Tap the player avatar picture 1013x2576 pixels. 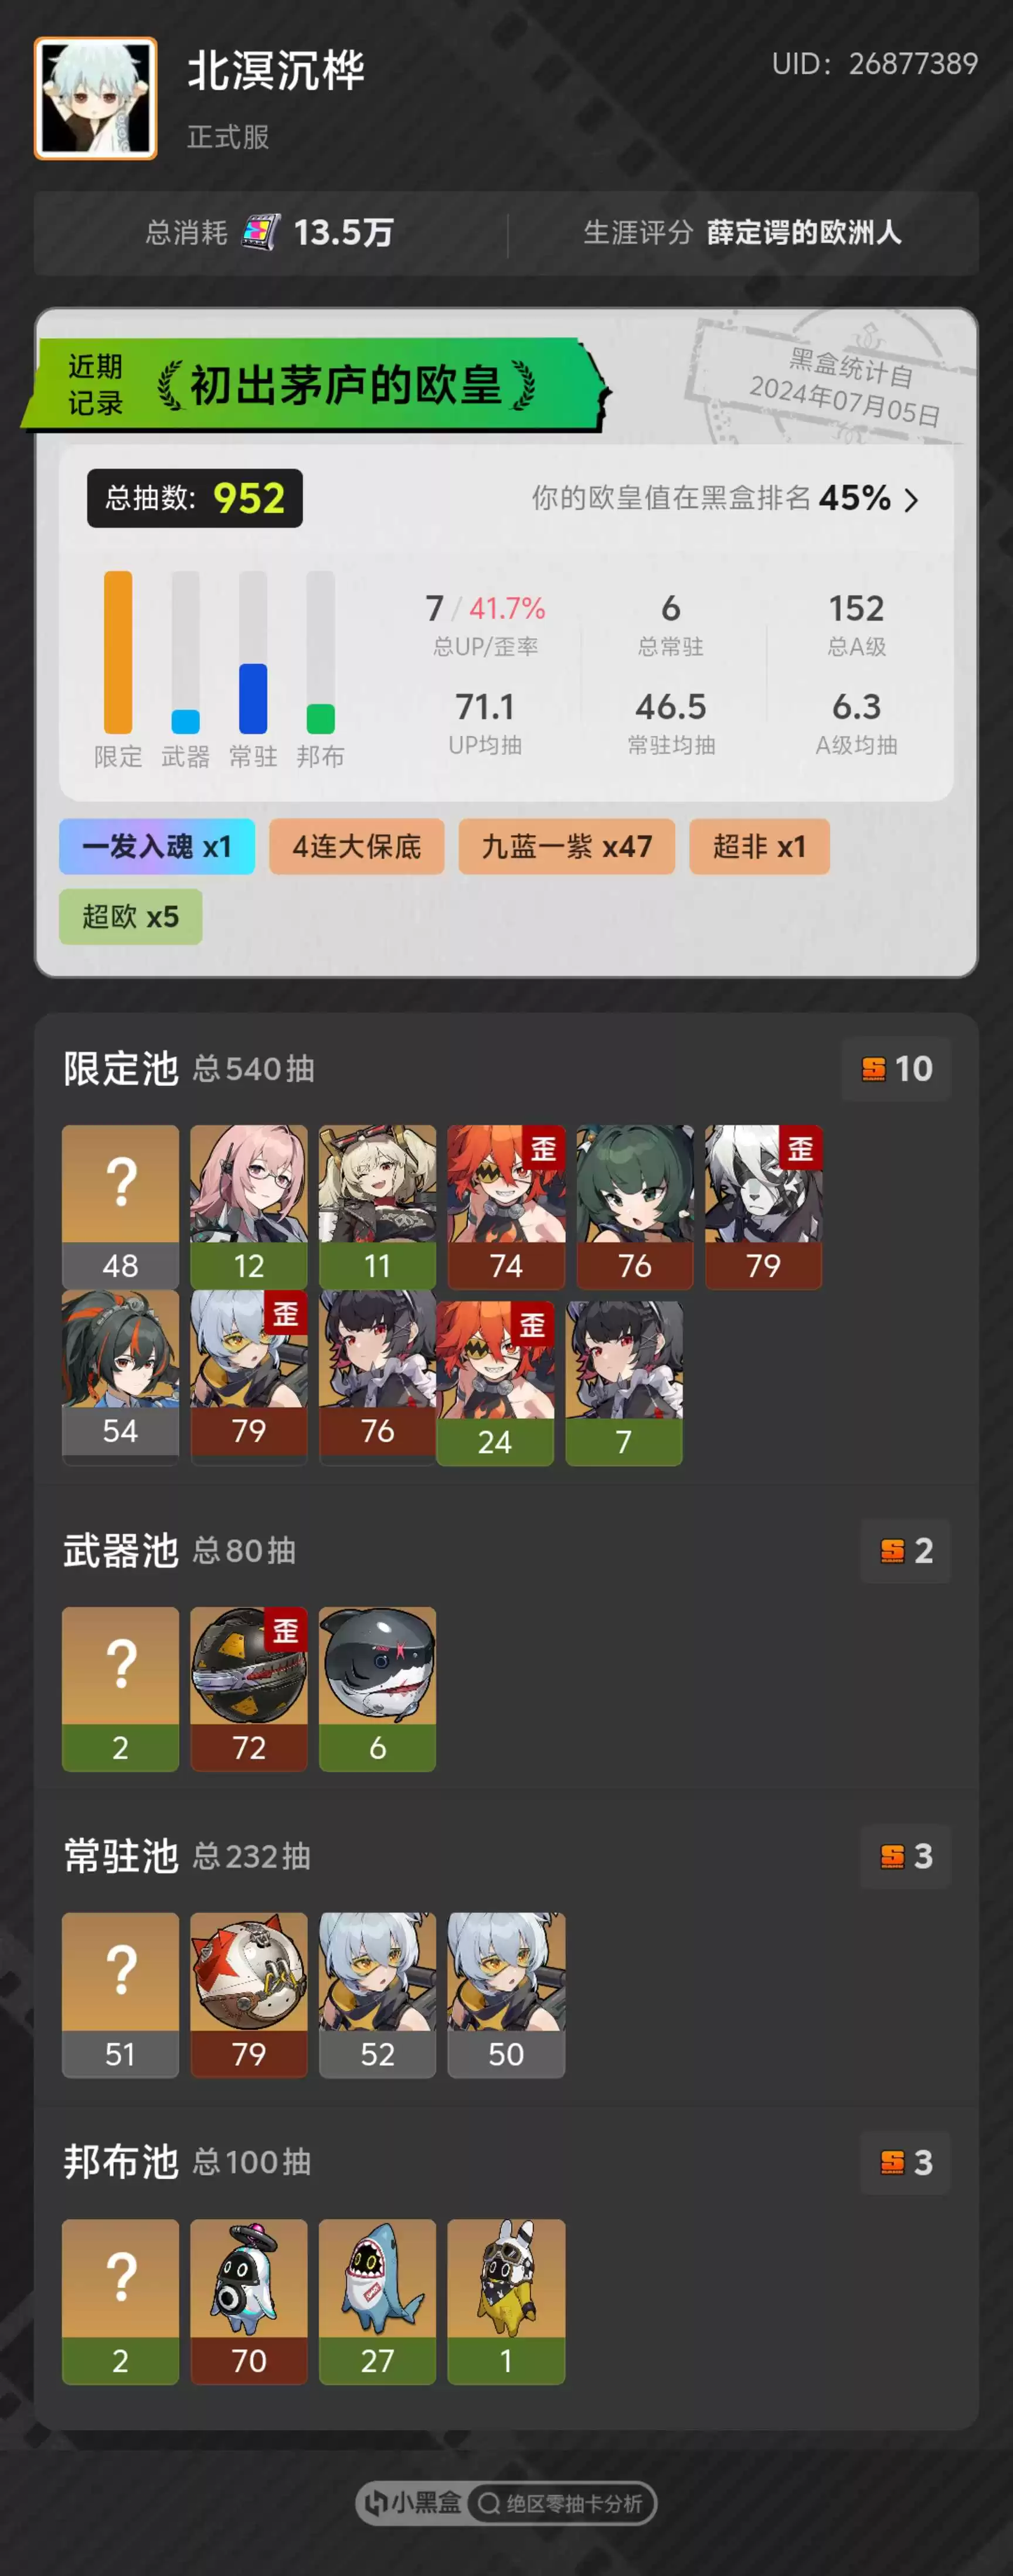pos(95,98)
